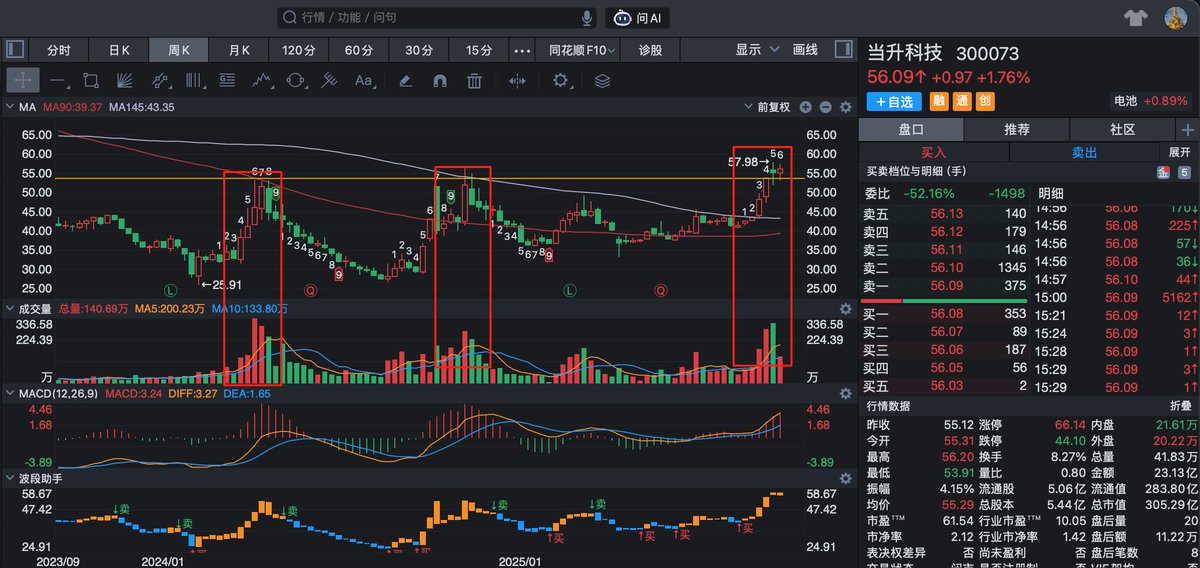Open 波段助手 panel settings gear
Viewport: 1200px width, 568px height.
(846, 479)
